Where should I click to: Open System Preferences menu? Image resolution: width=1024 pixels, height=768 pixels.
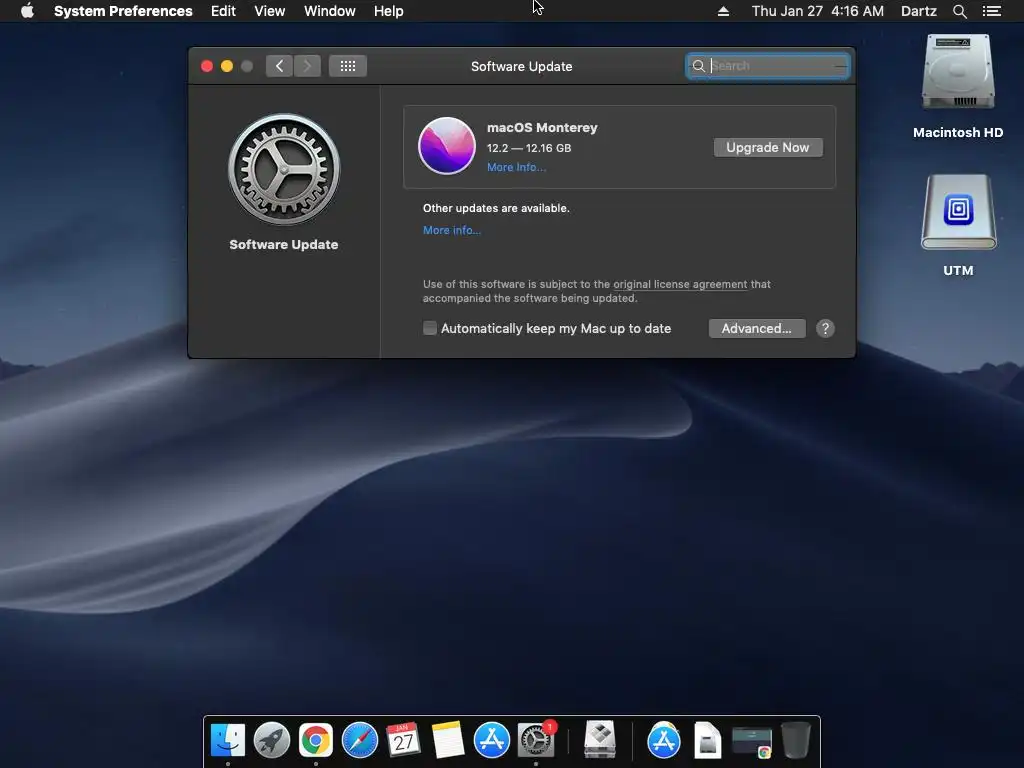[123, 11]
